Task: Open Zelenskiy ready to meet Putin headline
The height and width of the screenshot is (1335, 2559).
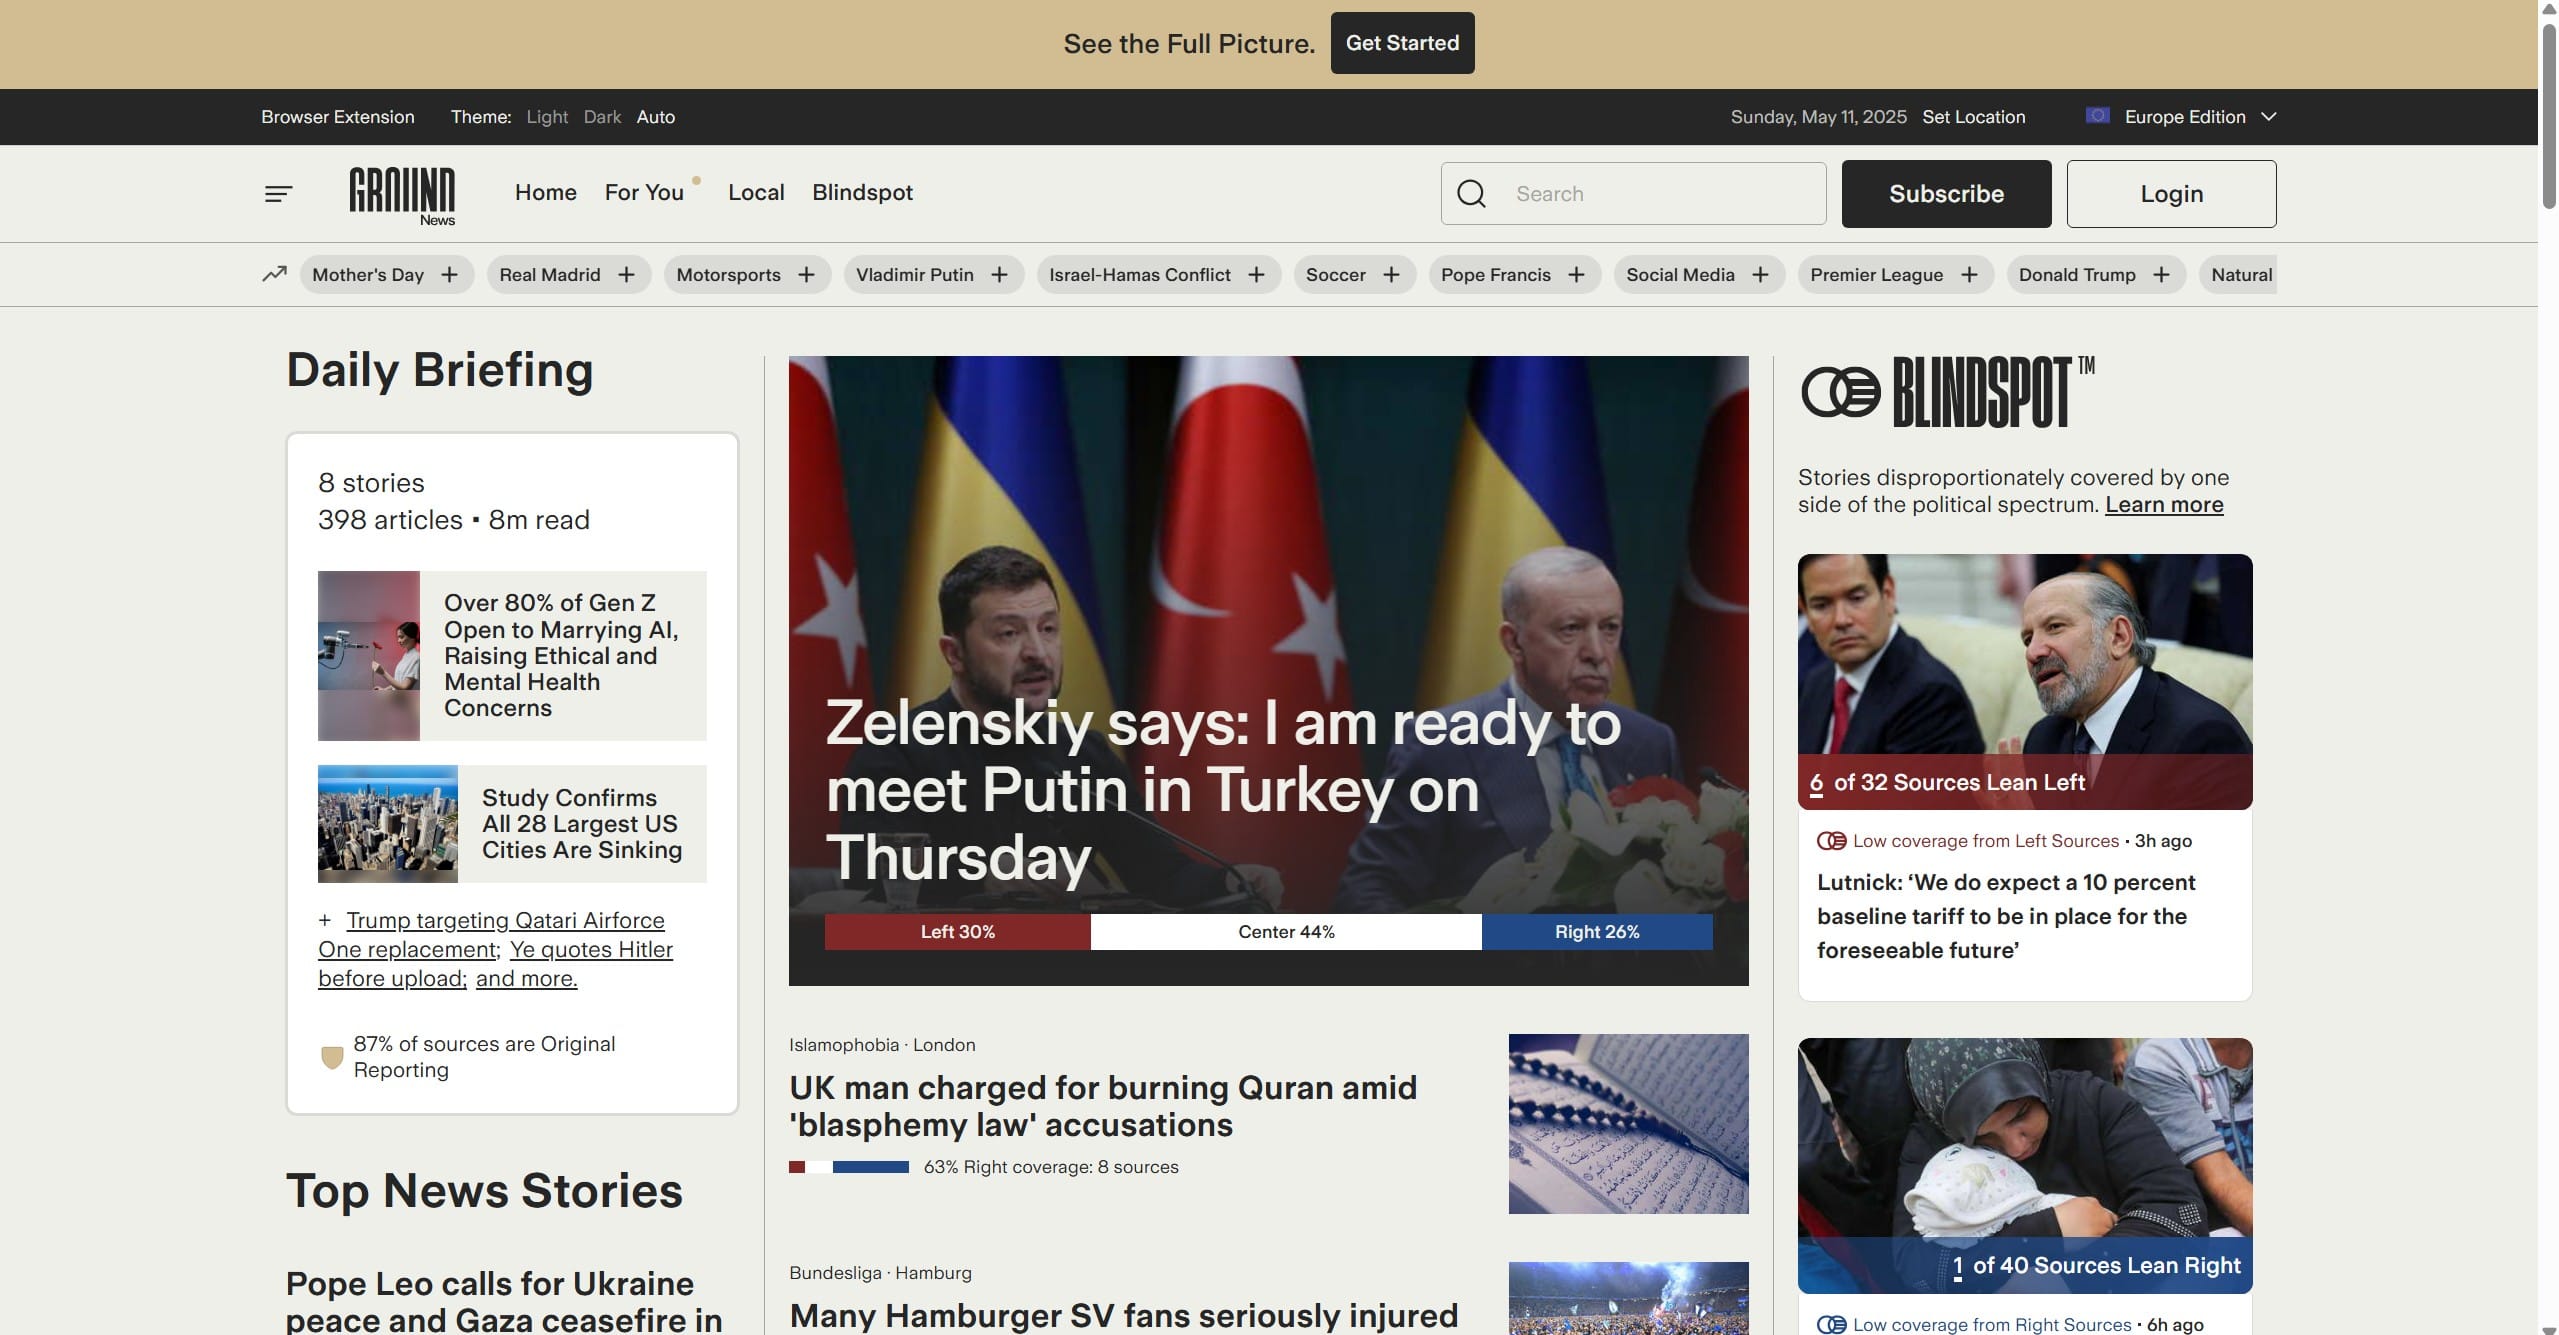Action: pyautogui.click(x=1223, y=790)
